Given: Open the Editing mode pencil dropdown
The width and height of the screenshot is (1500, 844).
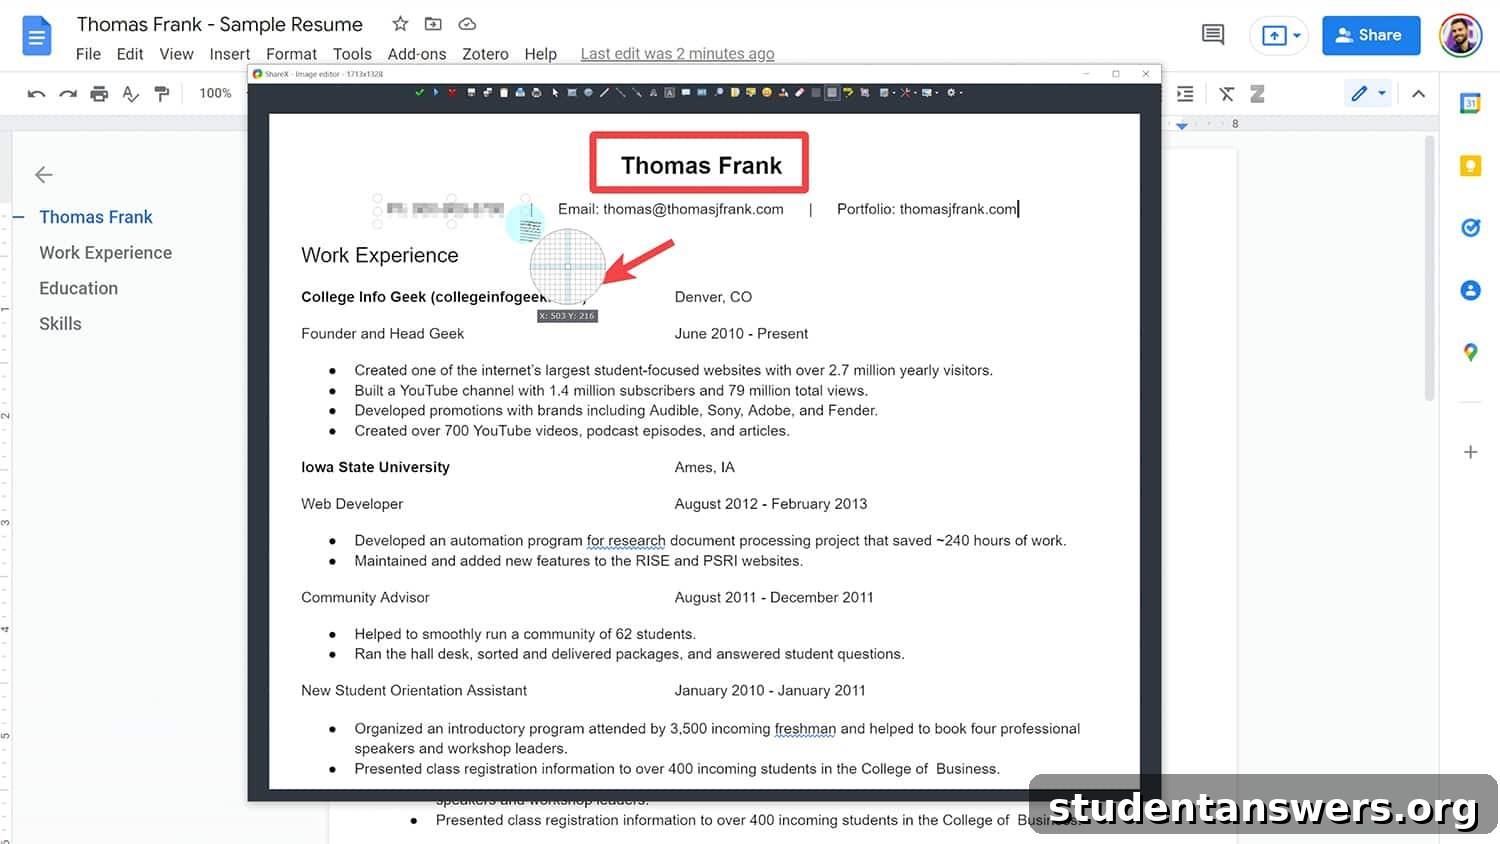Looking at the screenshot, I should [x=1368, y=94].
